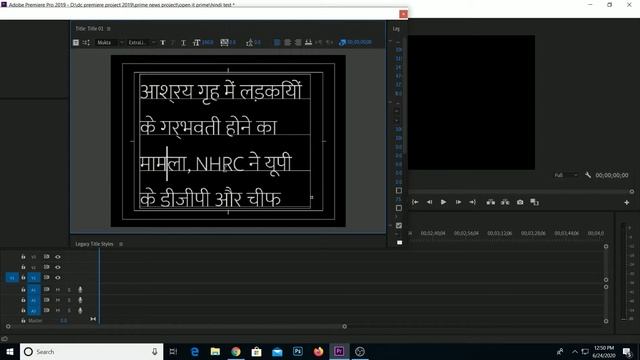Image resolution: width=640 pixels, height=360 pixels.
Task: Step back one frame in Program monitor
Action: click(x=429, y=202)
